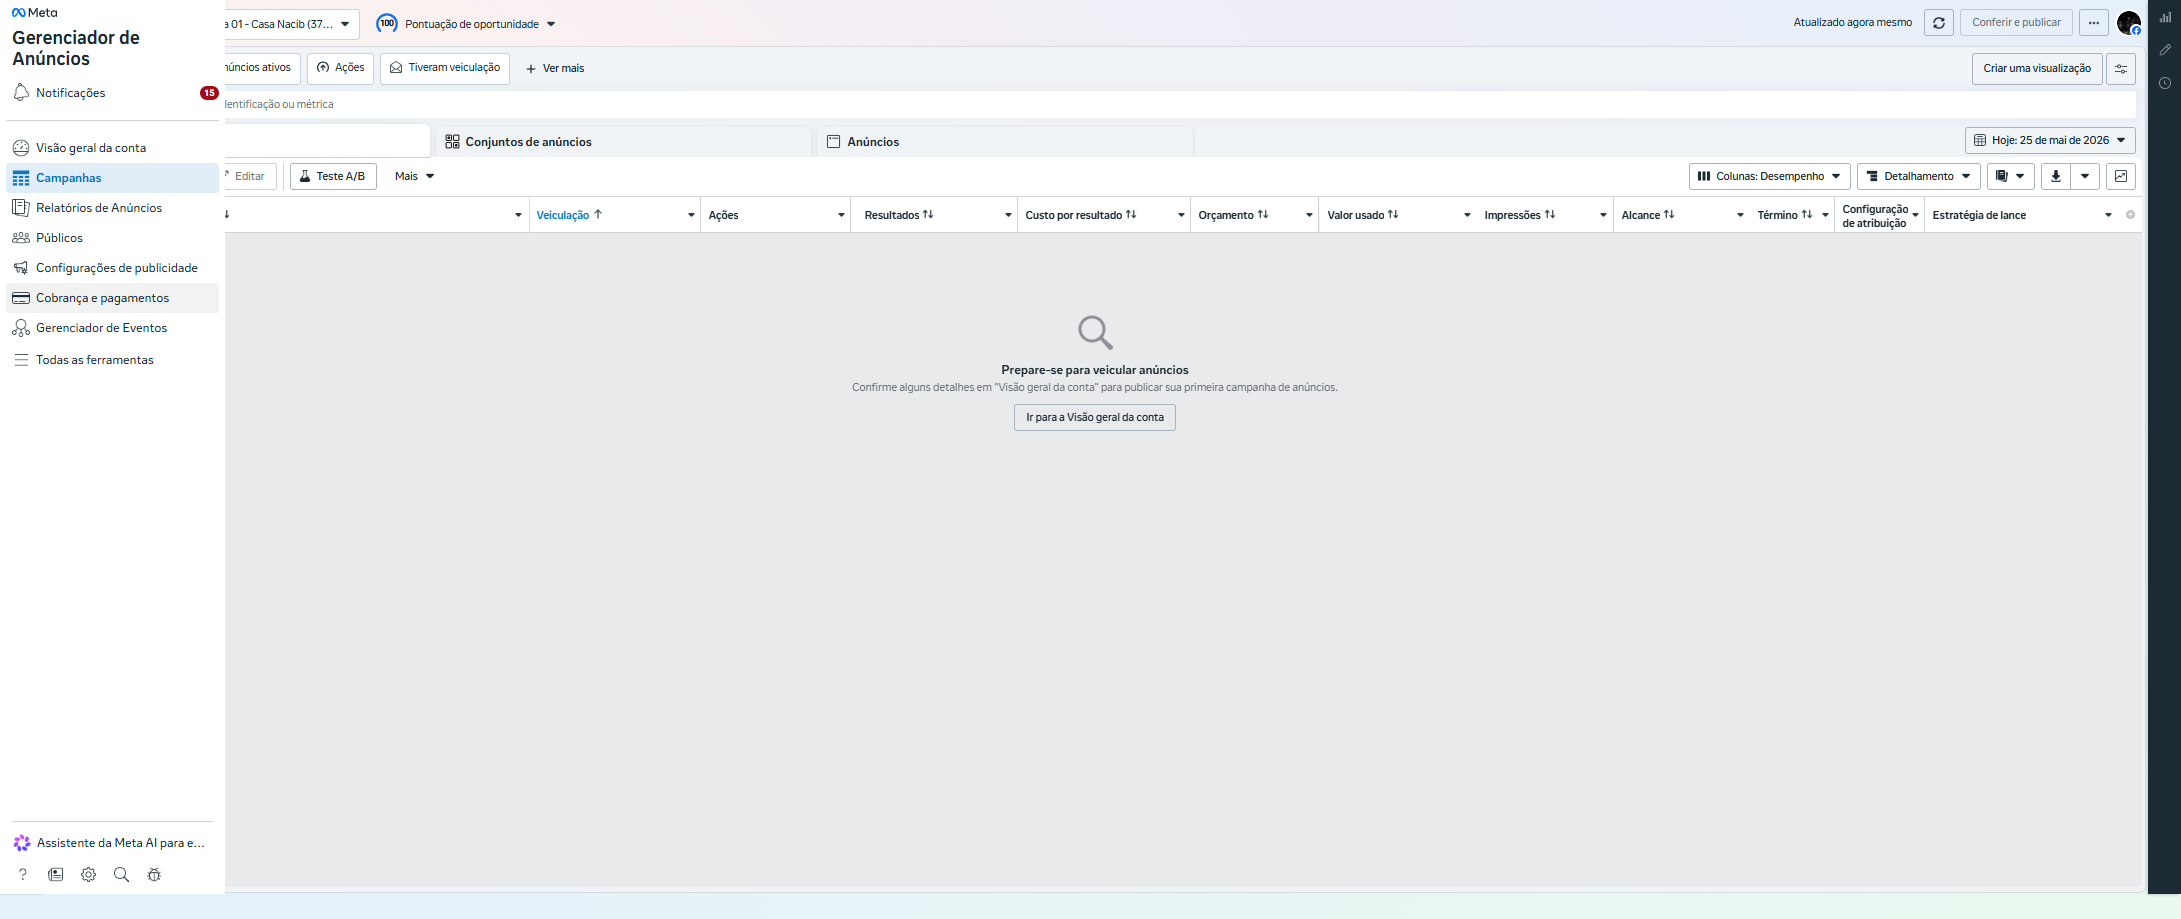The width and height of the screenshot is (2181, 919).
Task: Open the reports icon dropdown
Action: coord(2011,176)
